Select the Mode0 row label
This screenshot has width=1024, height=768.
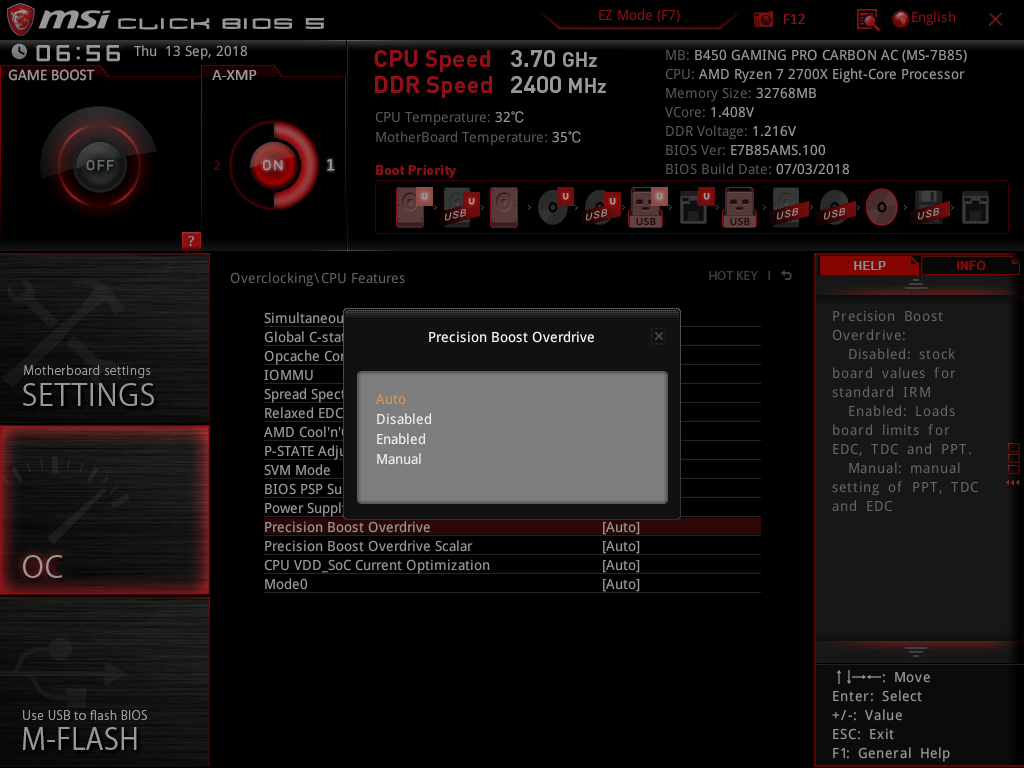285,584
